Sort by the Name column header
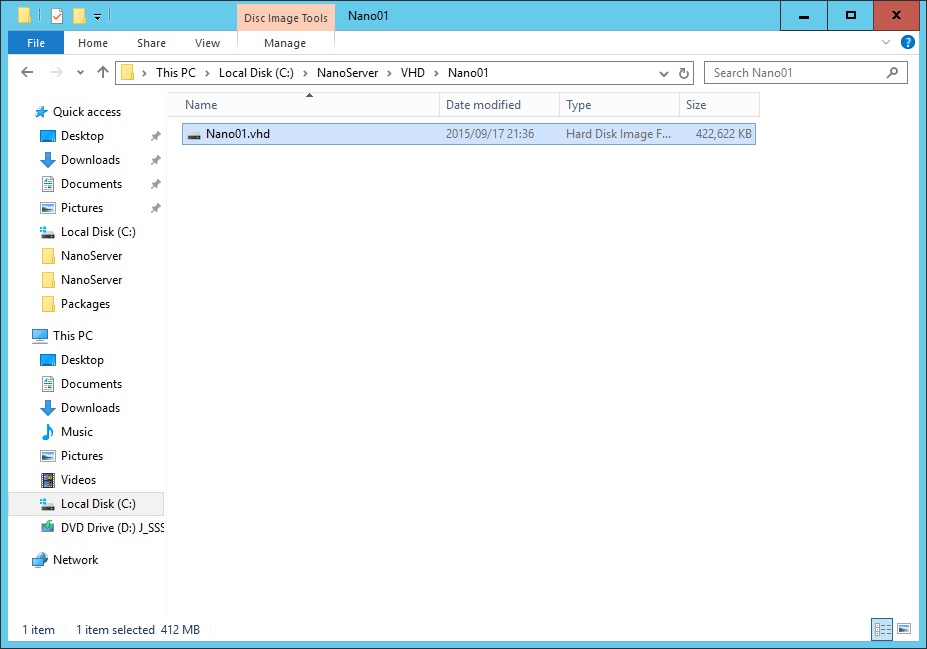927x649 pixels. pyautogui.click(x=303, y=105)
